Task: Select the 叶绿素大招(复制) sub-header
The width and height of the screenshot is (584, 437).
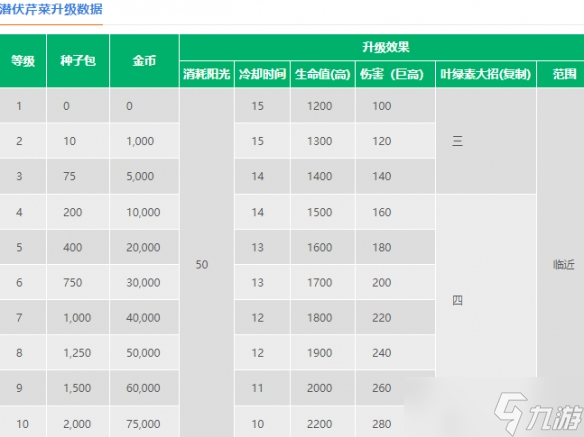Action: (486, 74)
